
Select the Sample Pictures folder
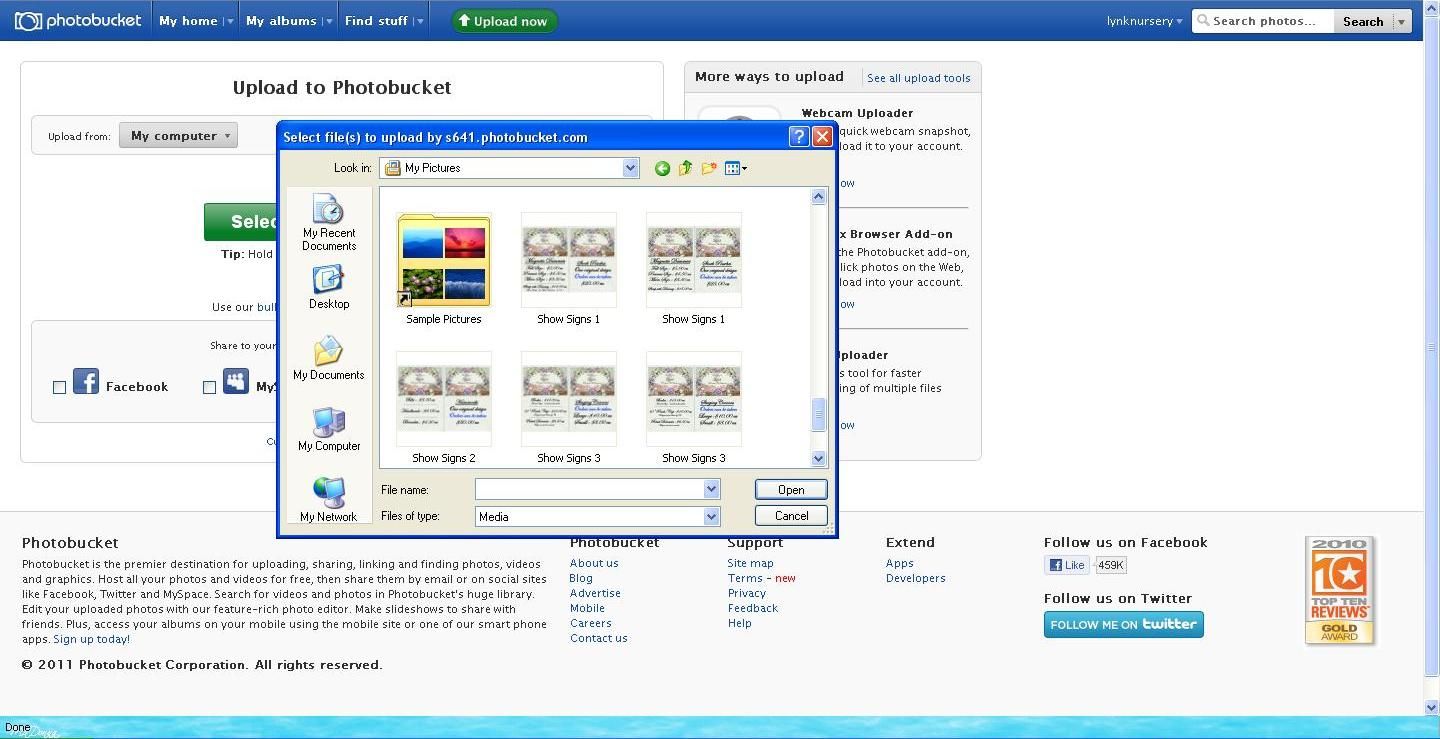click(444, 269)
